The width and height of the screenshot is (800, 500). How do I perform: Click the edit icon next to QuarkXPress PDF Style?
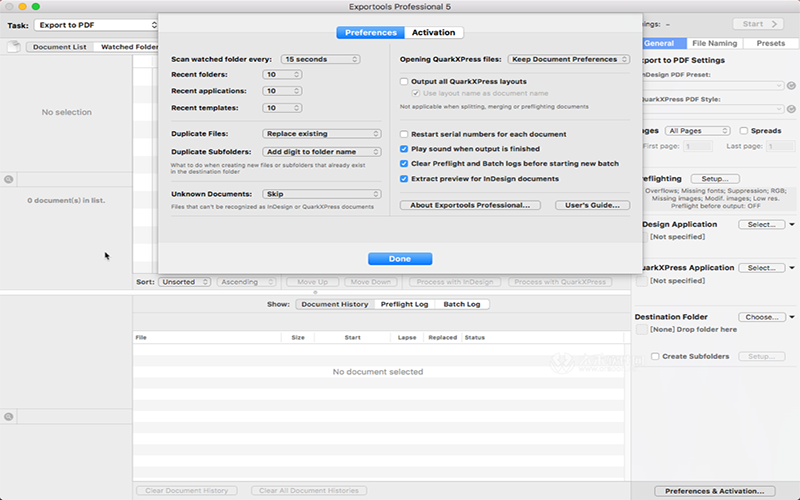(x=791, y=109)
